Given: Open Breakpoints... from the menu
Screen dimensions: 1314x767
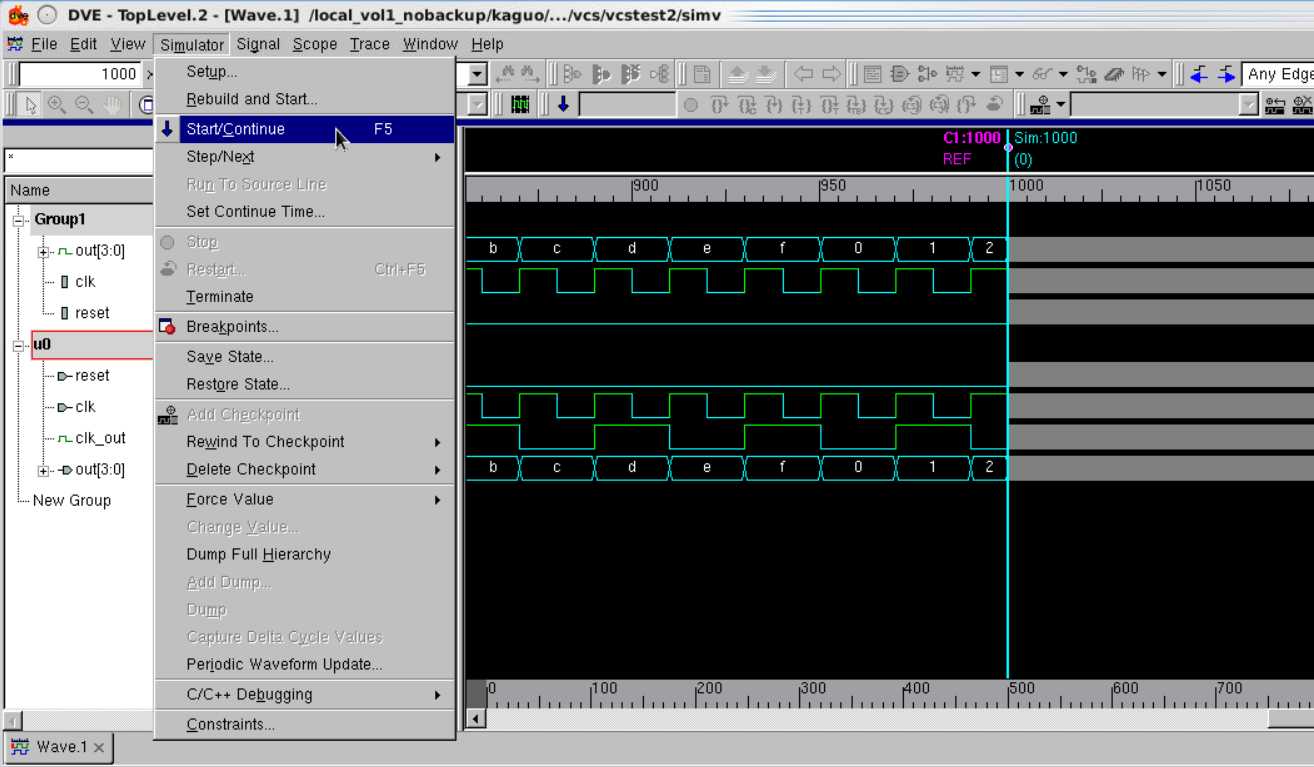Looking at the screenshot, I should pyautogui.click(x=232, y=327).
